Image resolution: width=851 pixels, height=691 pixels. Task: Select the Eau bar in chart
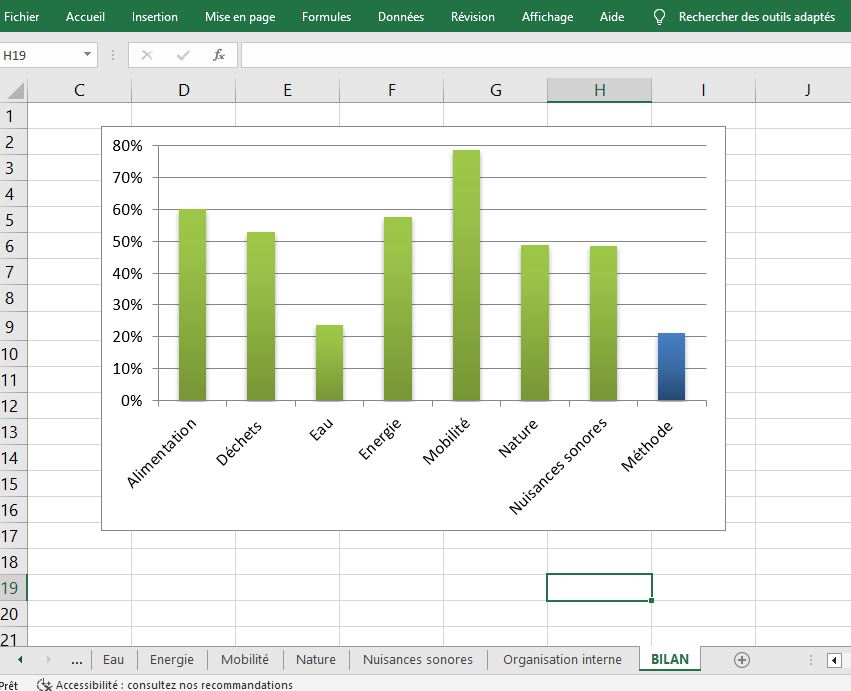coord(329,363)
